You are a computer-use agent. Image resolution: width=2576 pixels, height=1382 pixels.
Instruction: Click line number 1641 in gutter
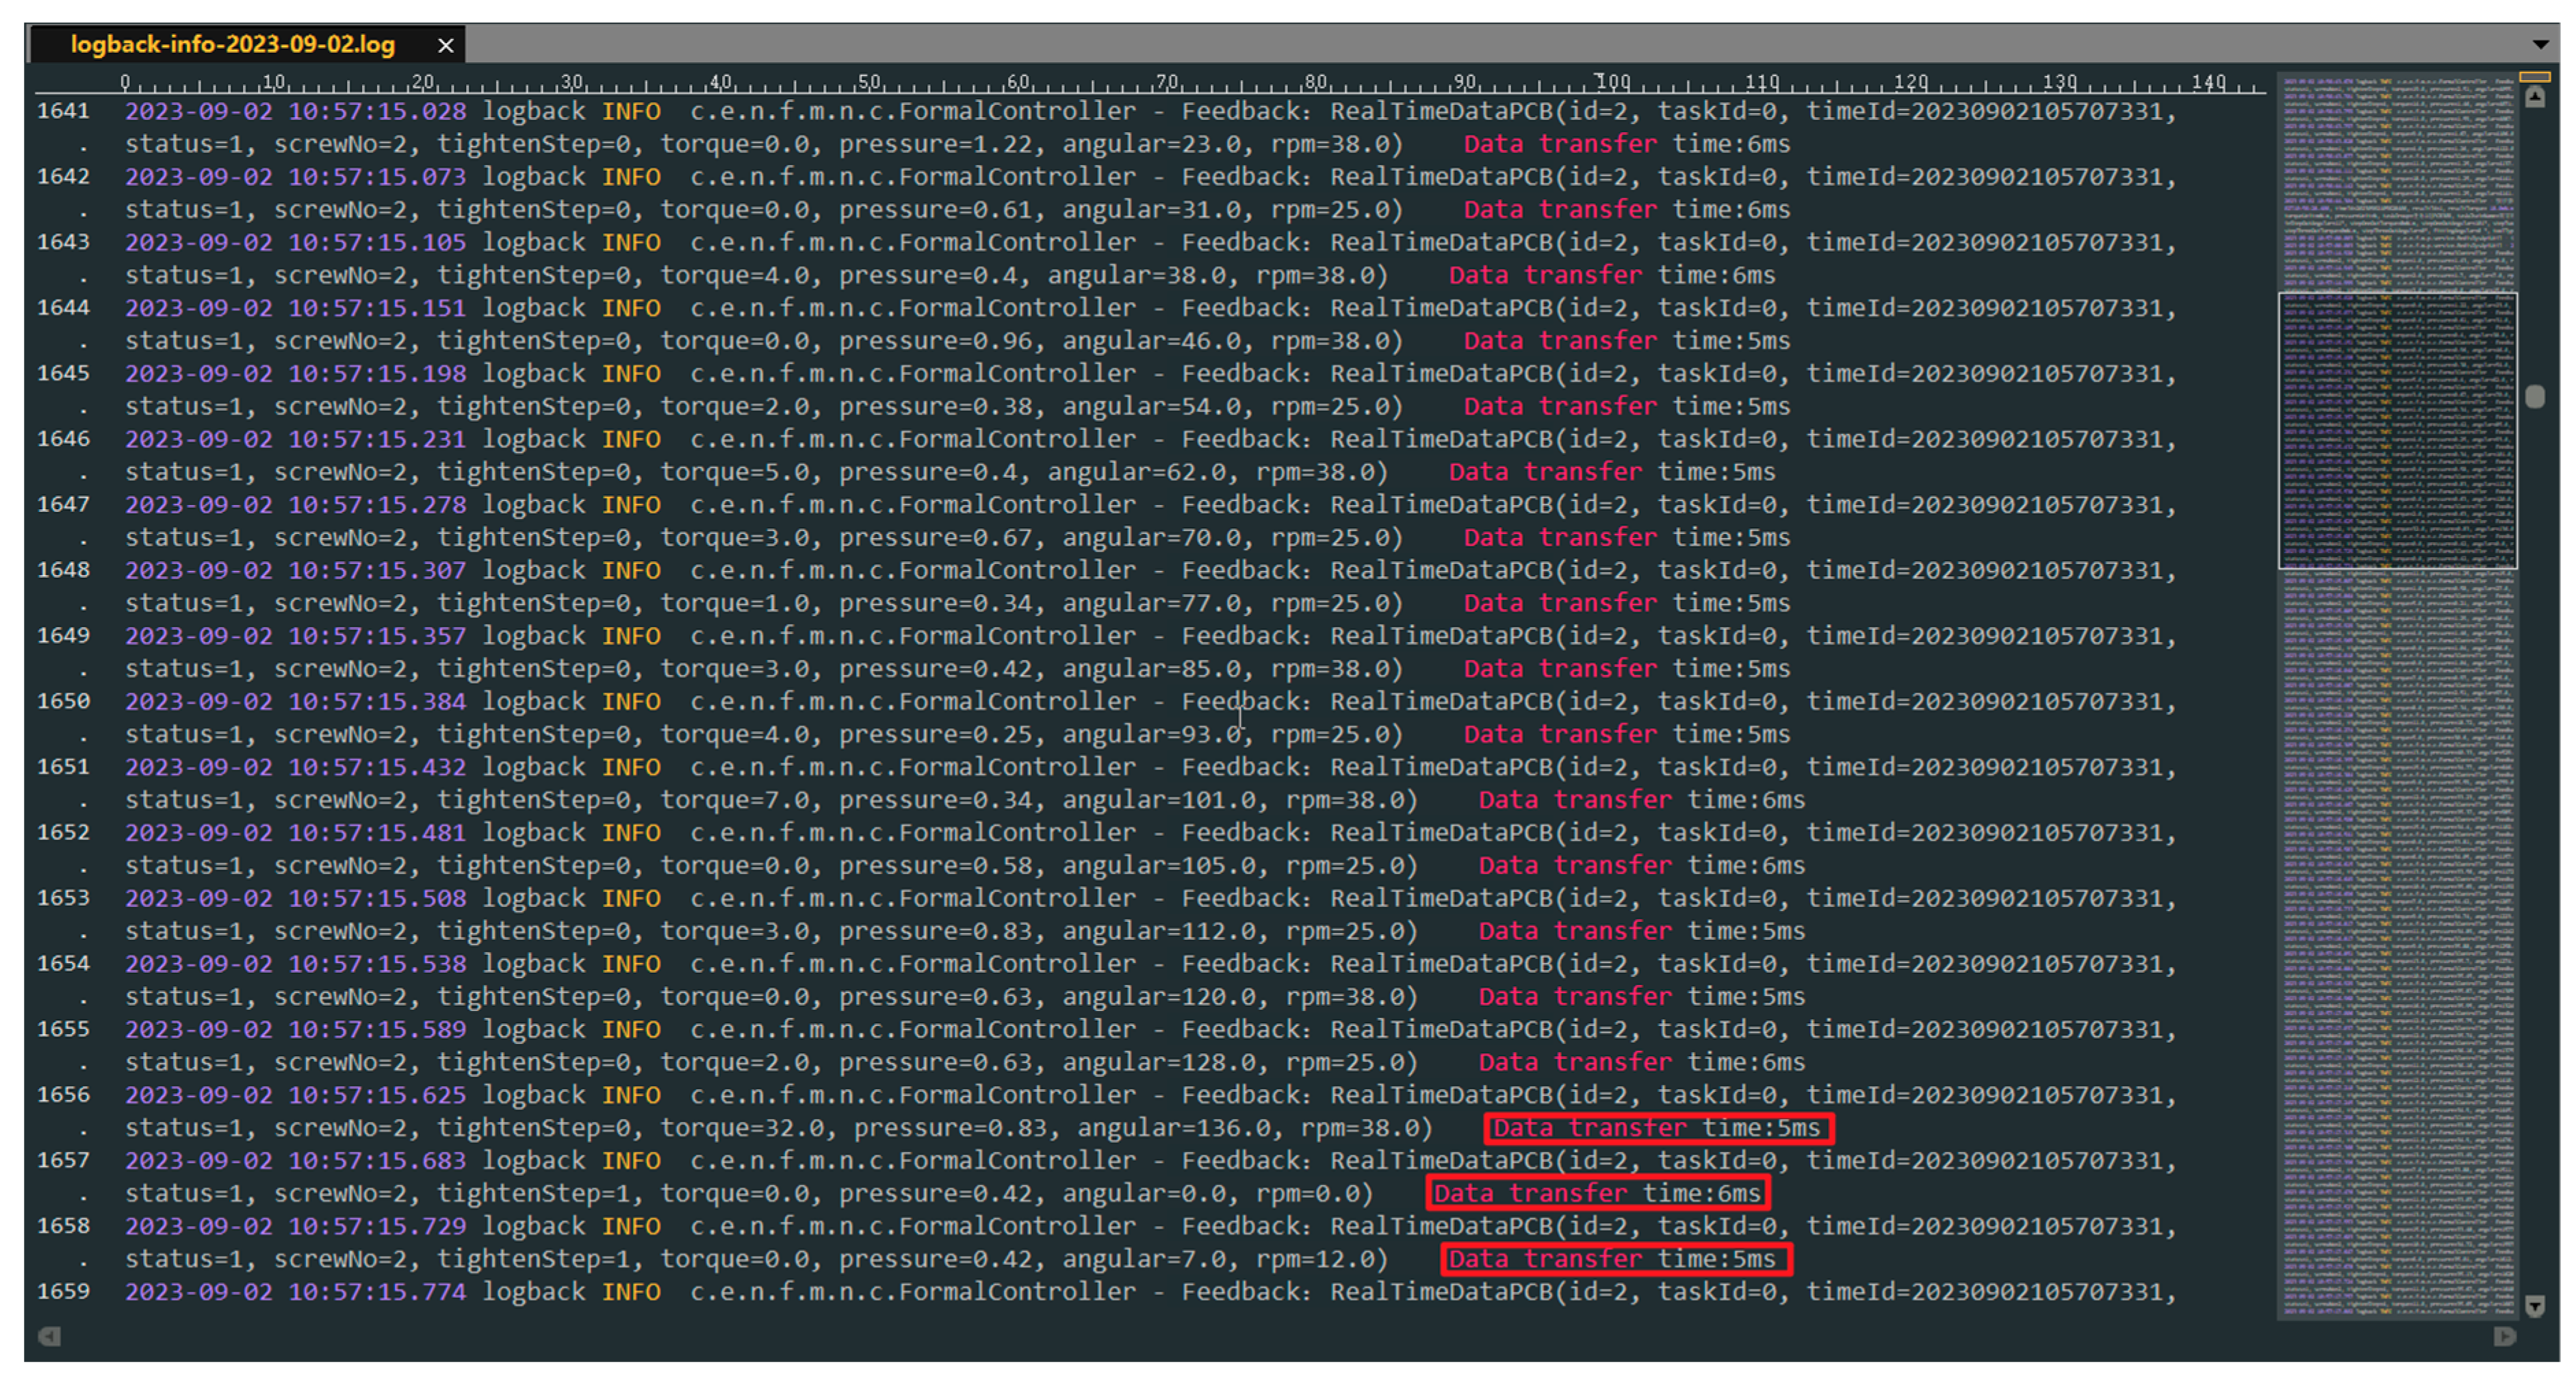click(63, 111)
